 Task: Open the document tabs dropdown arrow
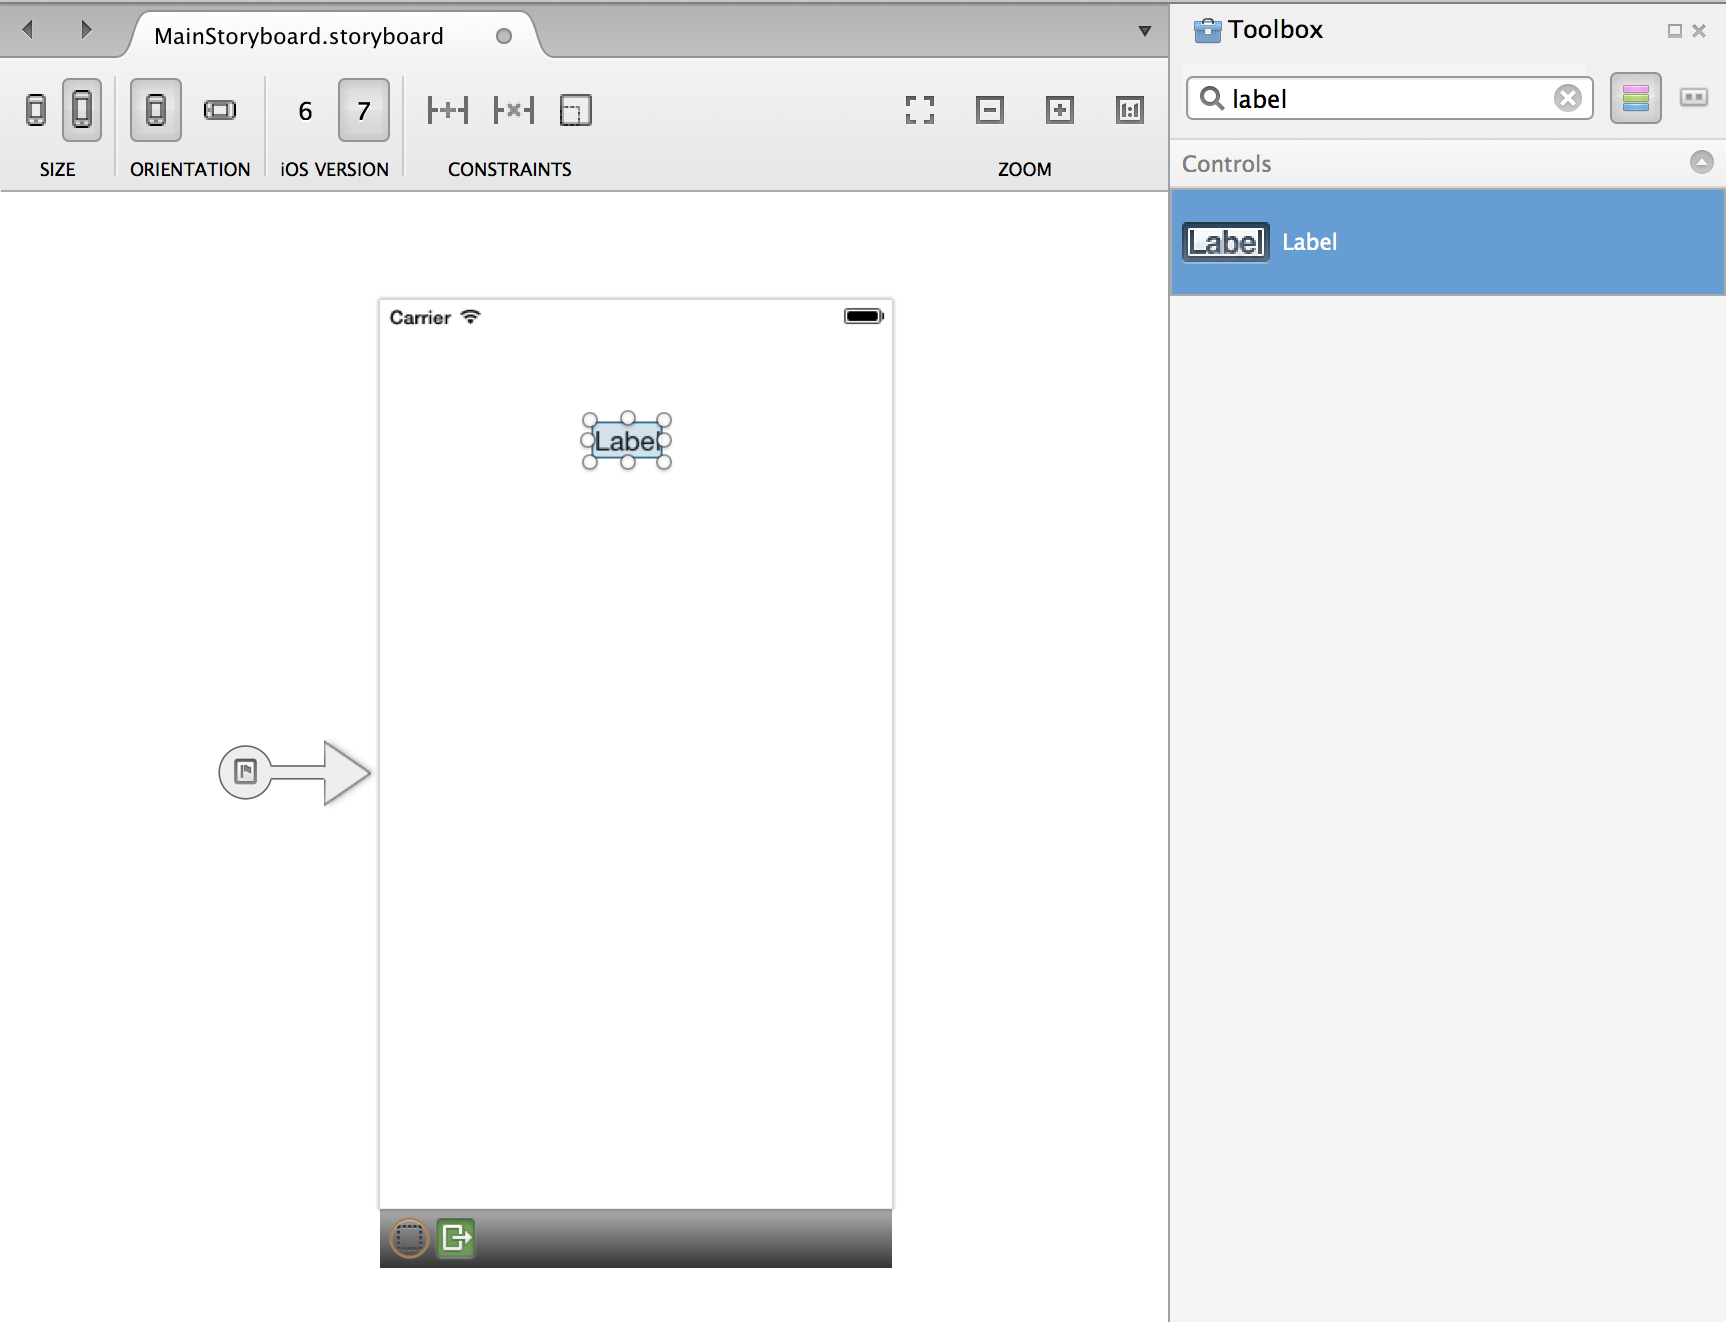[x=1145, y=31]
